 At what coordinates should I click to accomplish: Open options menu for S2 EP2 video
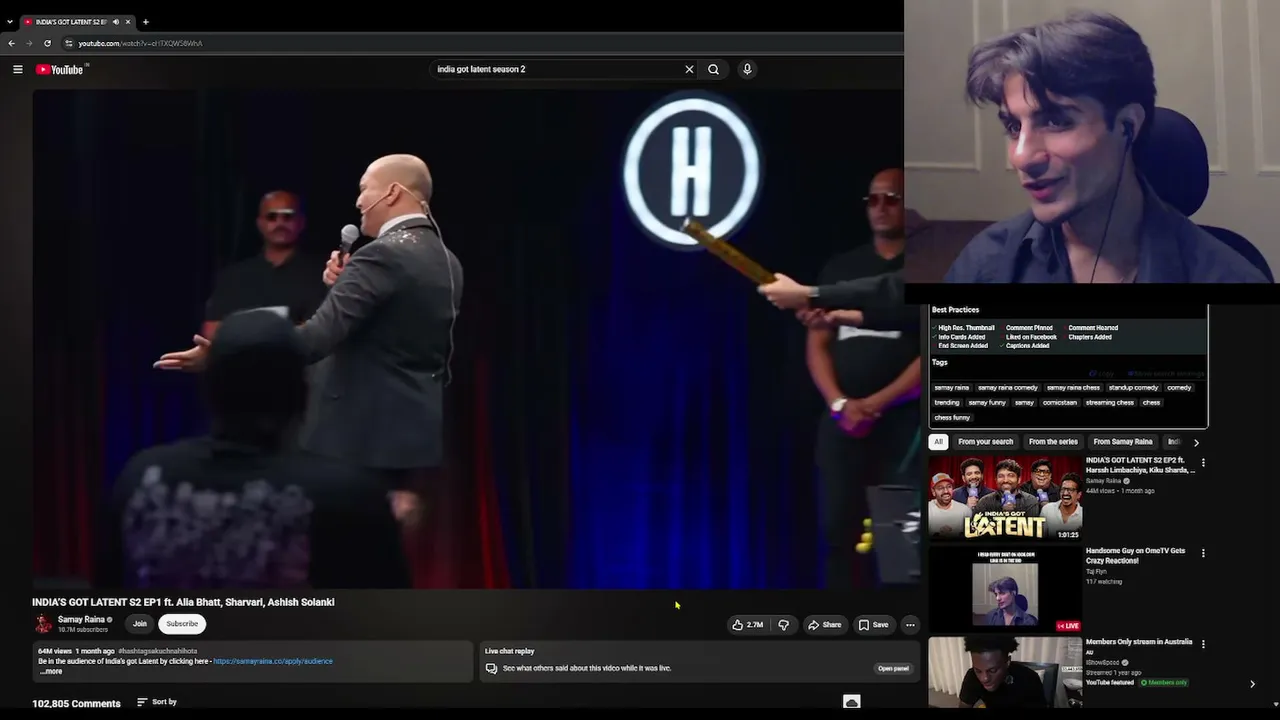1203,463
